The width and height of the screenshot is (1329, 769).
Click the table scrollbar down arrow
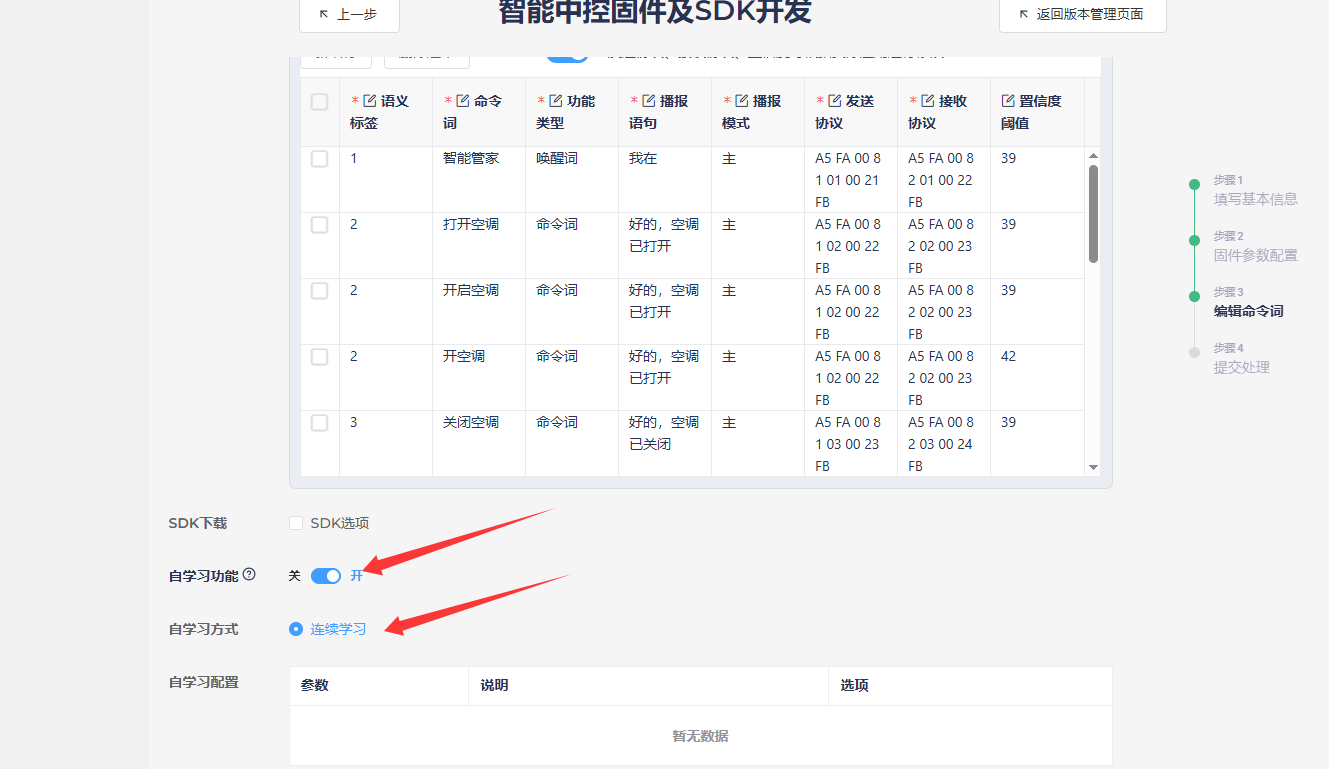point(1093,467)
